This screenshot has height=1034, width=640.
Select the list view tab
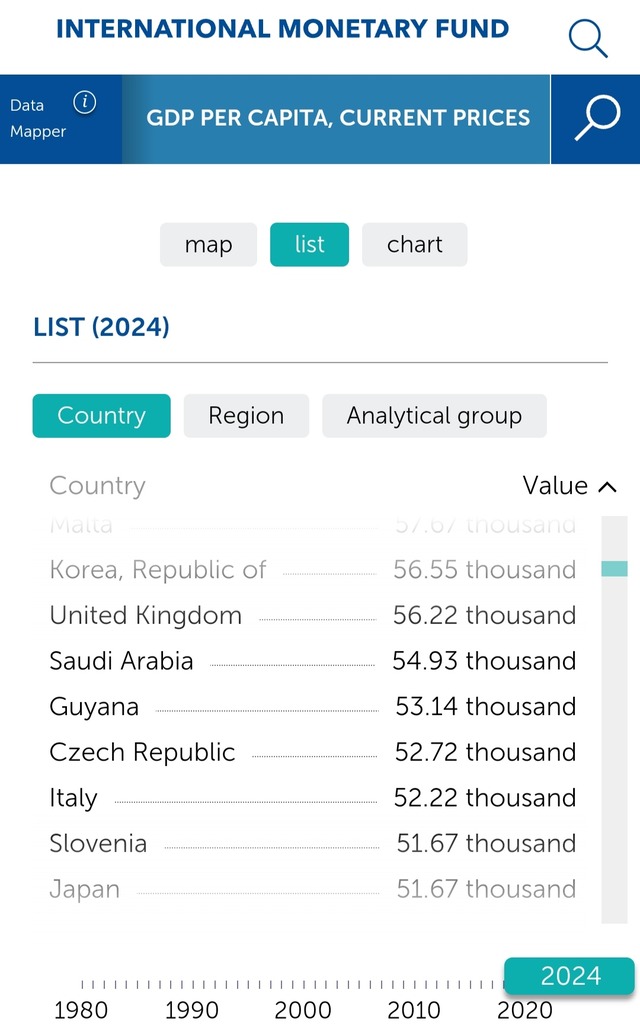309,245
